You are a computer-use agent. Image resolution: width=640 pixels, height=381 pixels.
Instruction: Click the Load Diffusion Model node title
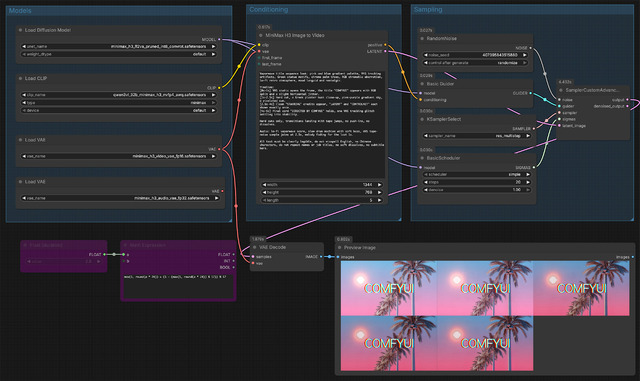[x=48, y=30]
